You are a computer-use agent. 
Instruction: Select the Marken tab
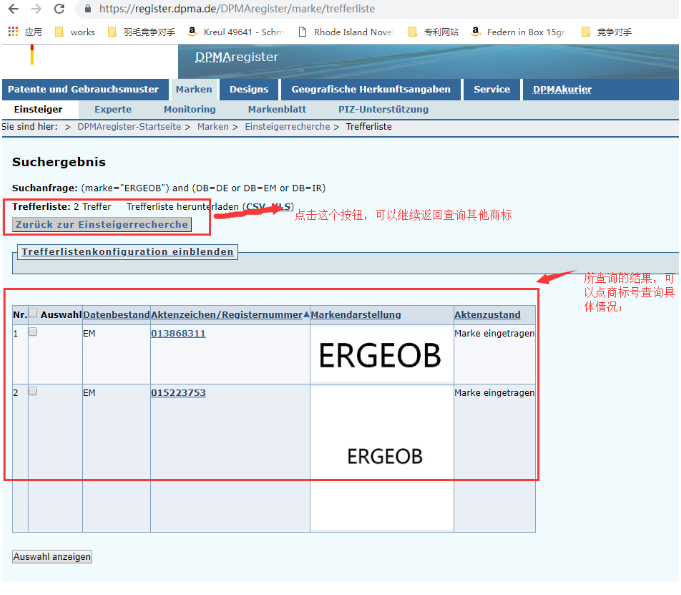194,89
